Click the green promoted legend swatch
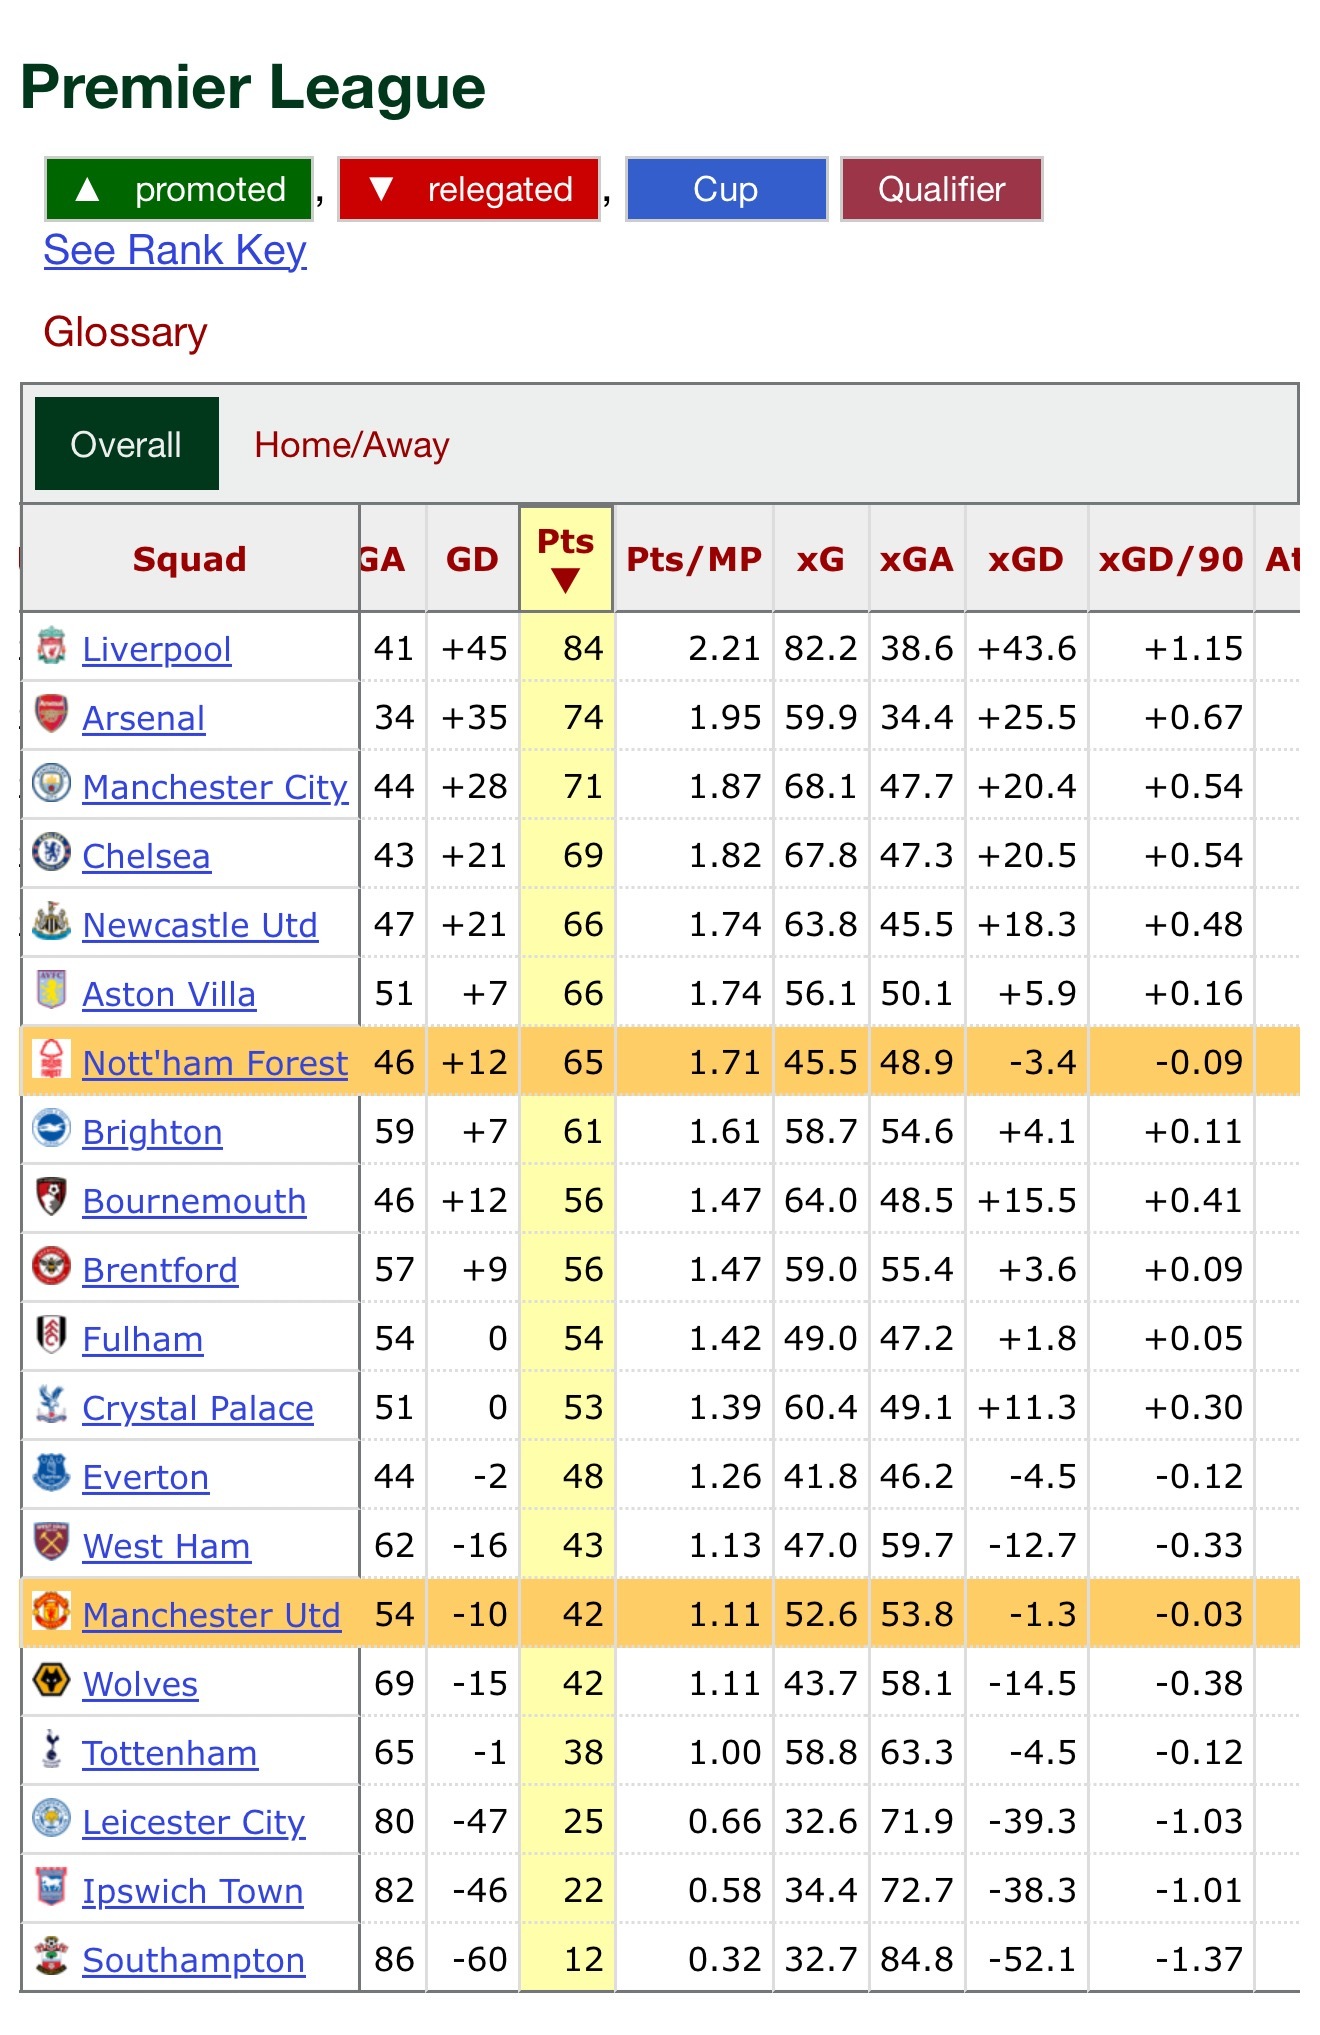The image size is (1320, 2035). (179, 189)
